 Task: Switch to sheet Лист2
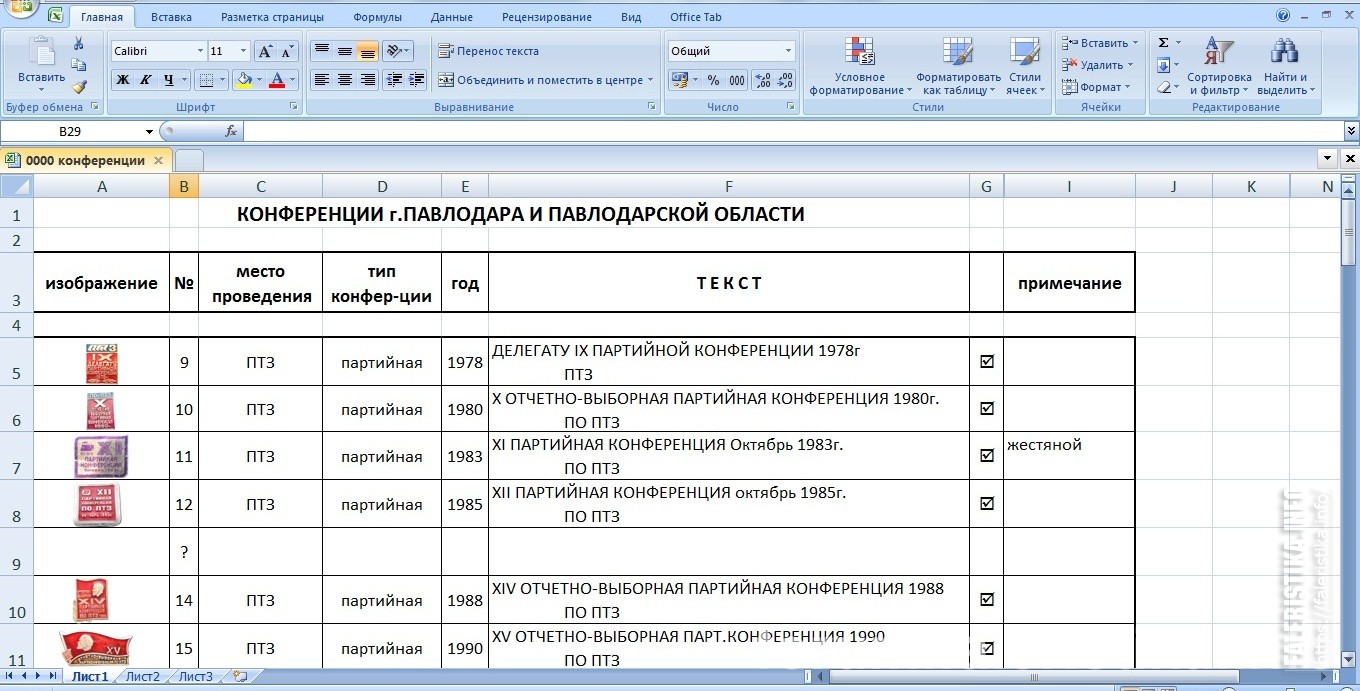[x=142, y=676]
